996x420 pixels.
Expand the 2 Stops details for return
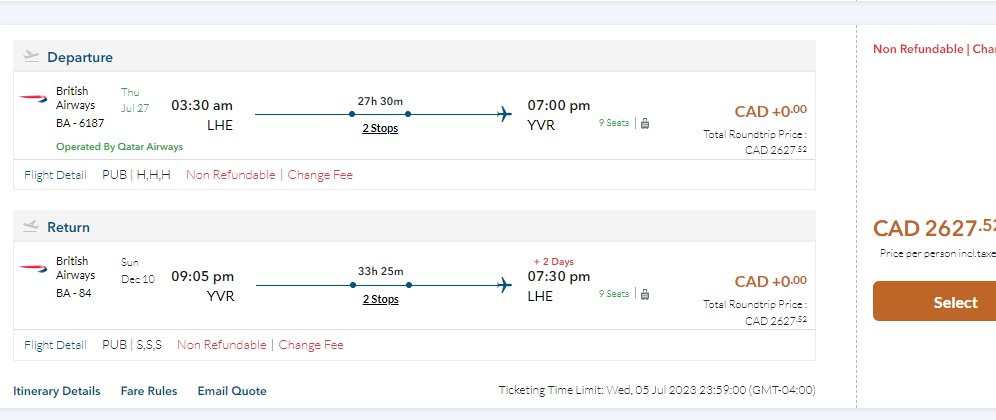380,299
